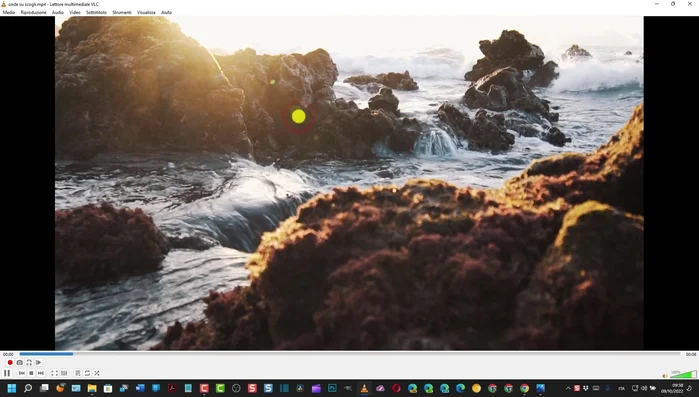The image size is (699, 397).
Task: Mute audio with the speaker icon
Action: (665, 376)
